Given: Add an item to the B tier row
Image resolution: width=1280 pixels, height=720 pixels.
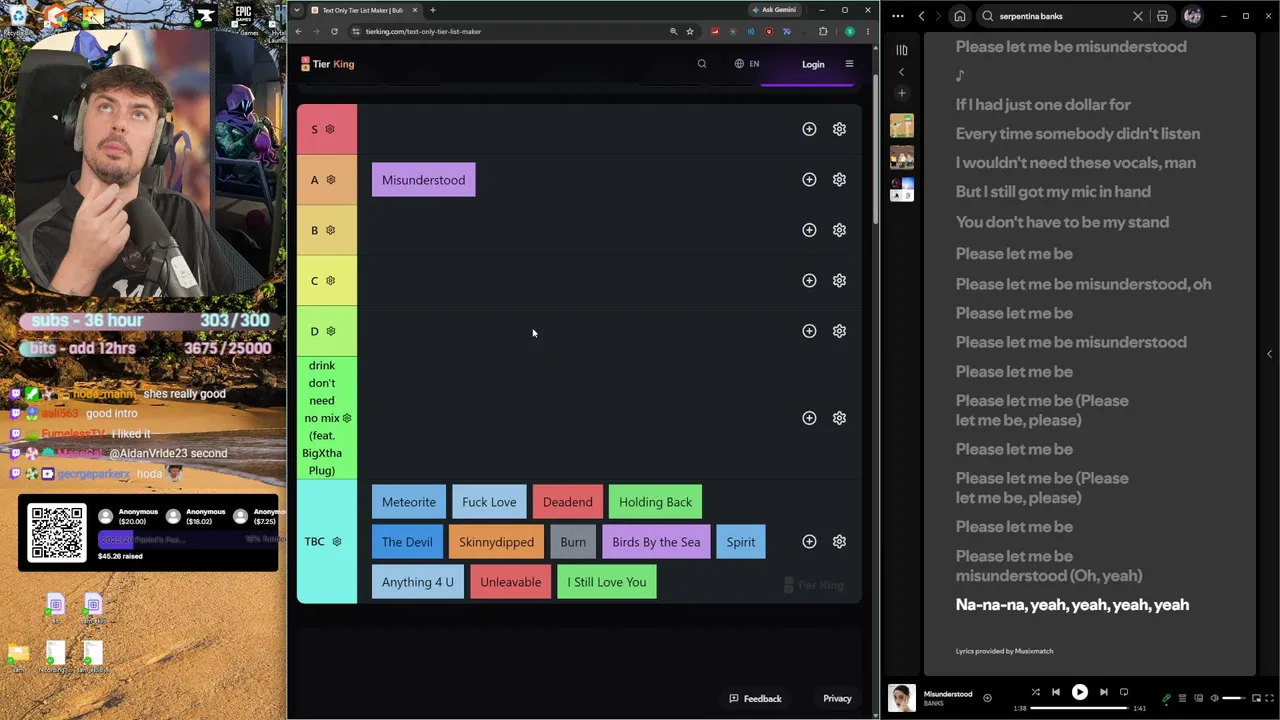Looking at the screenshot, I should click(809, 230).
